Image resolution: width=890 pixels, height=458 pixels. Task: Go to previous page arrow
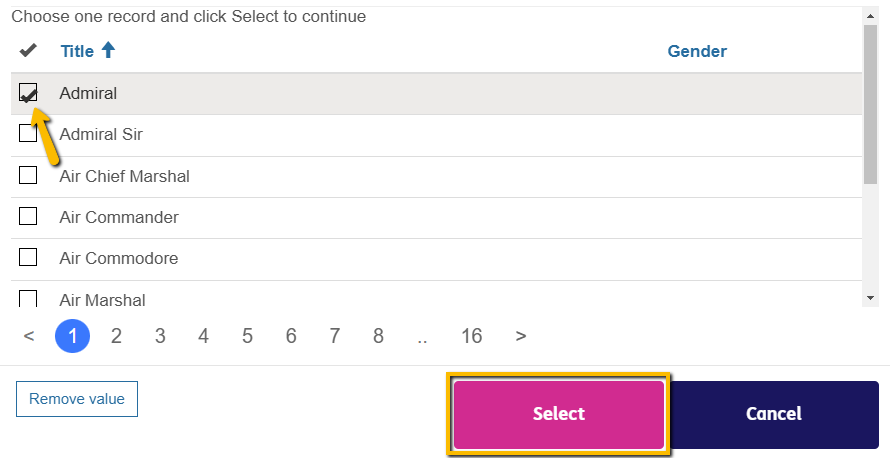[29, 336]
